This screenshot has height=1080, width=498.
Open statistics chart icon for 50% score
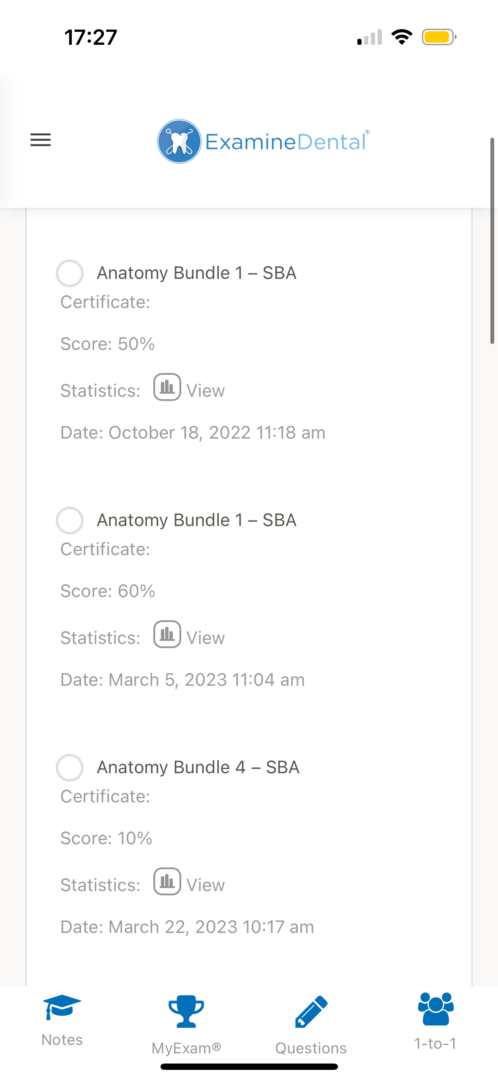pyautogui.click(x=167, y=387)
